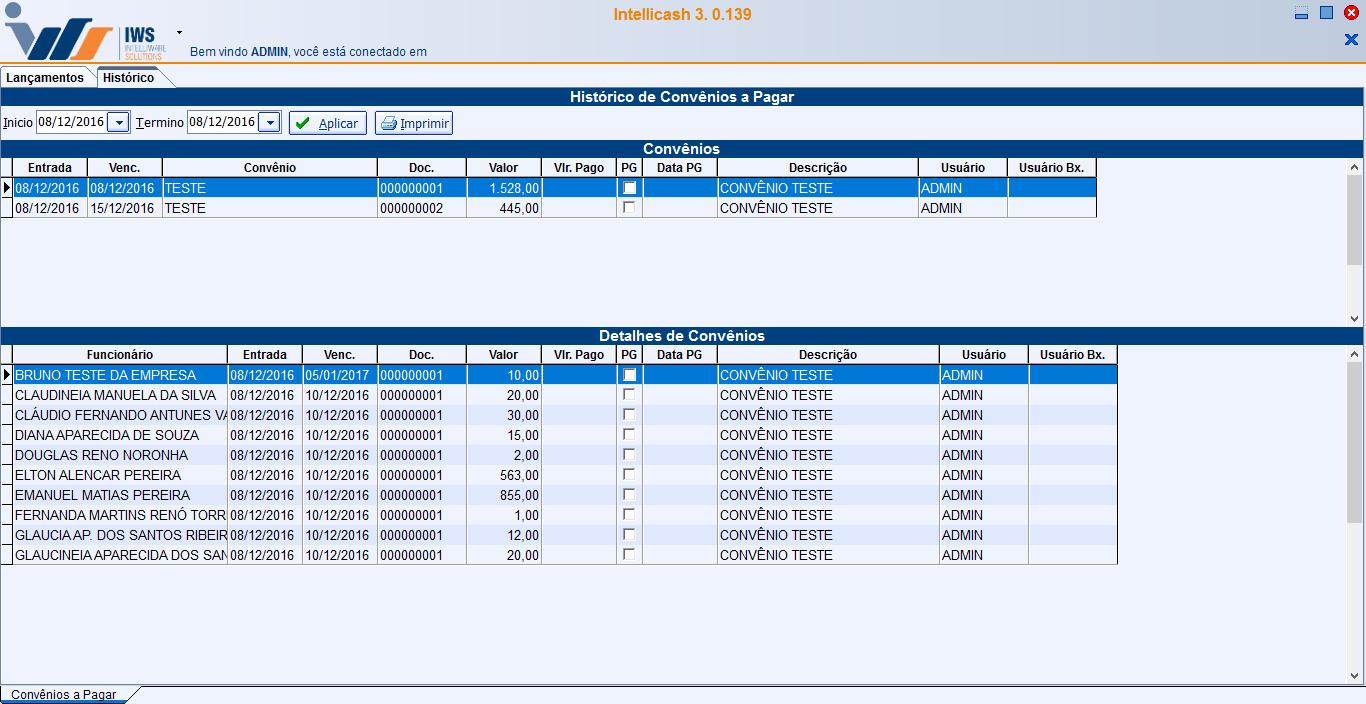Select employee DOUGLAS RENO NORONHA
The width and height of the screenshot is (1366, 704).
point(120,455)
